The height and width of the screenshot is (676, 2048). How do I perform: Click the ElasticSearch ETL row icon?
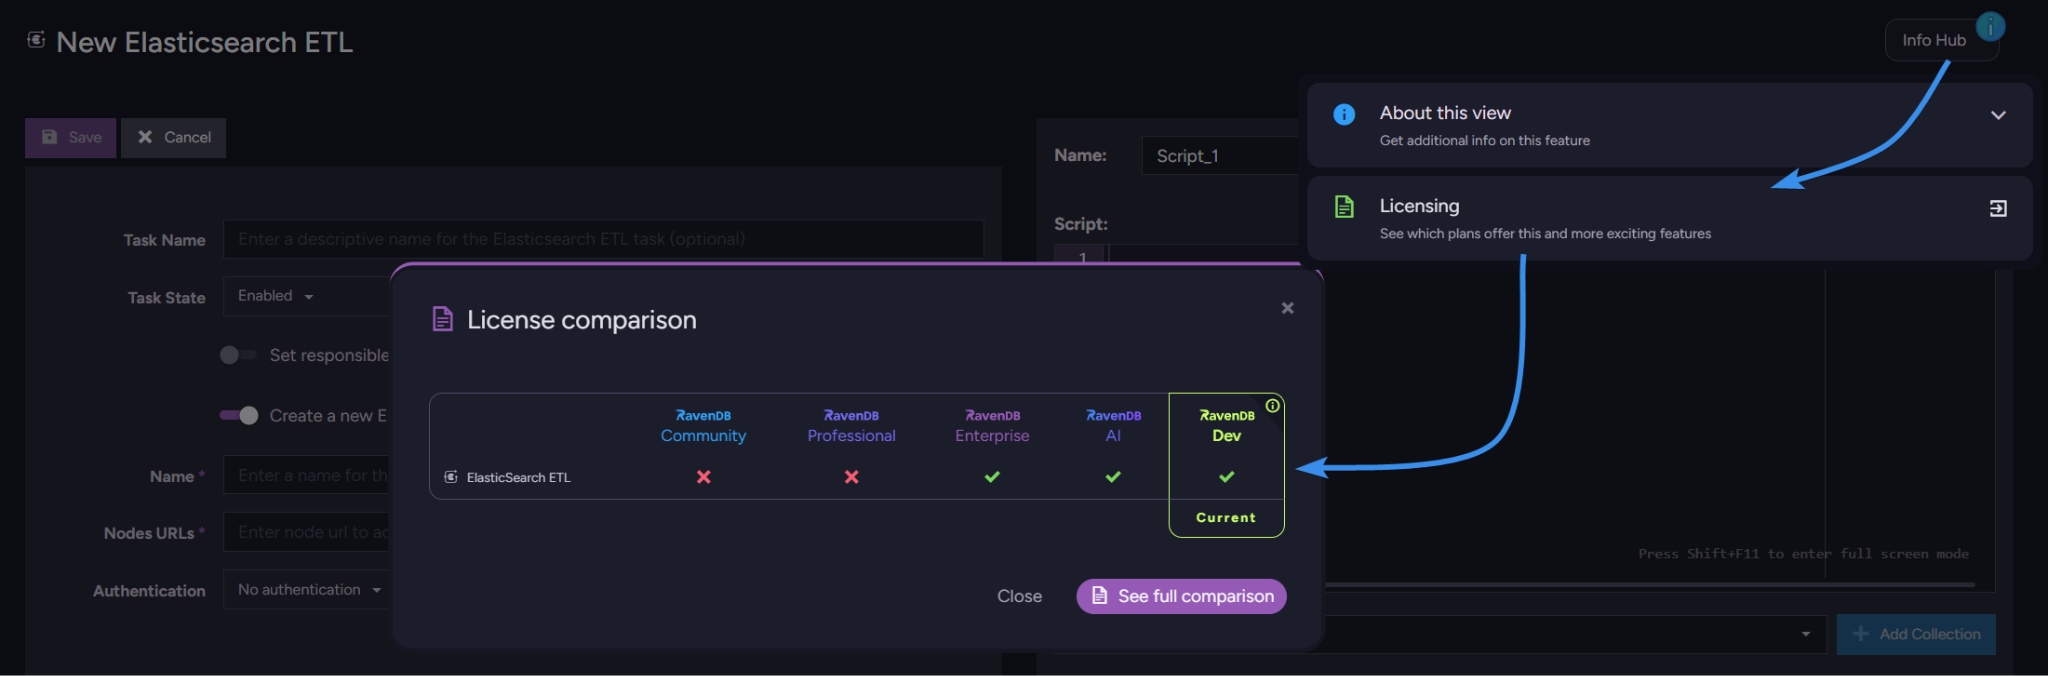[451, 477]
